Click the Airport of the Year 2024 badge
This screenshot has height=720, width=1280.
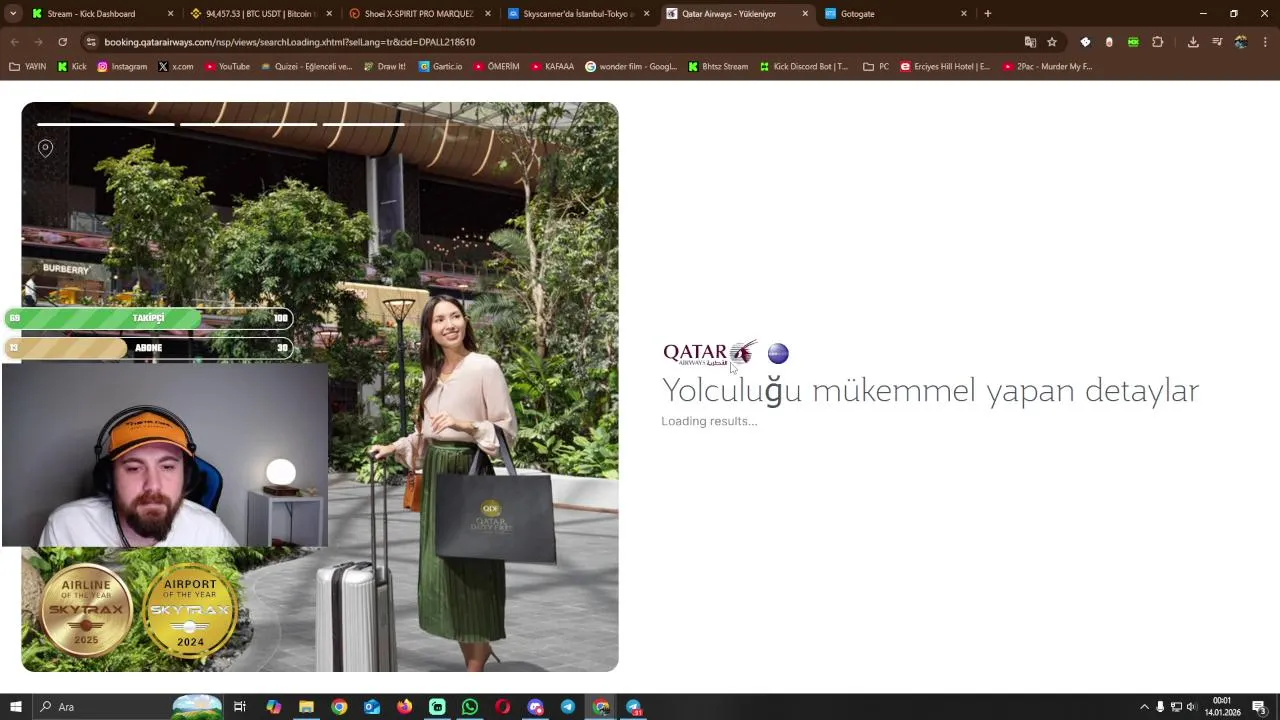click(x=190, y=611)
